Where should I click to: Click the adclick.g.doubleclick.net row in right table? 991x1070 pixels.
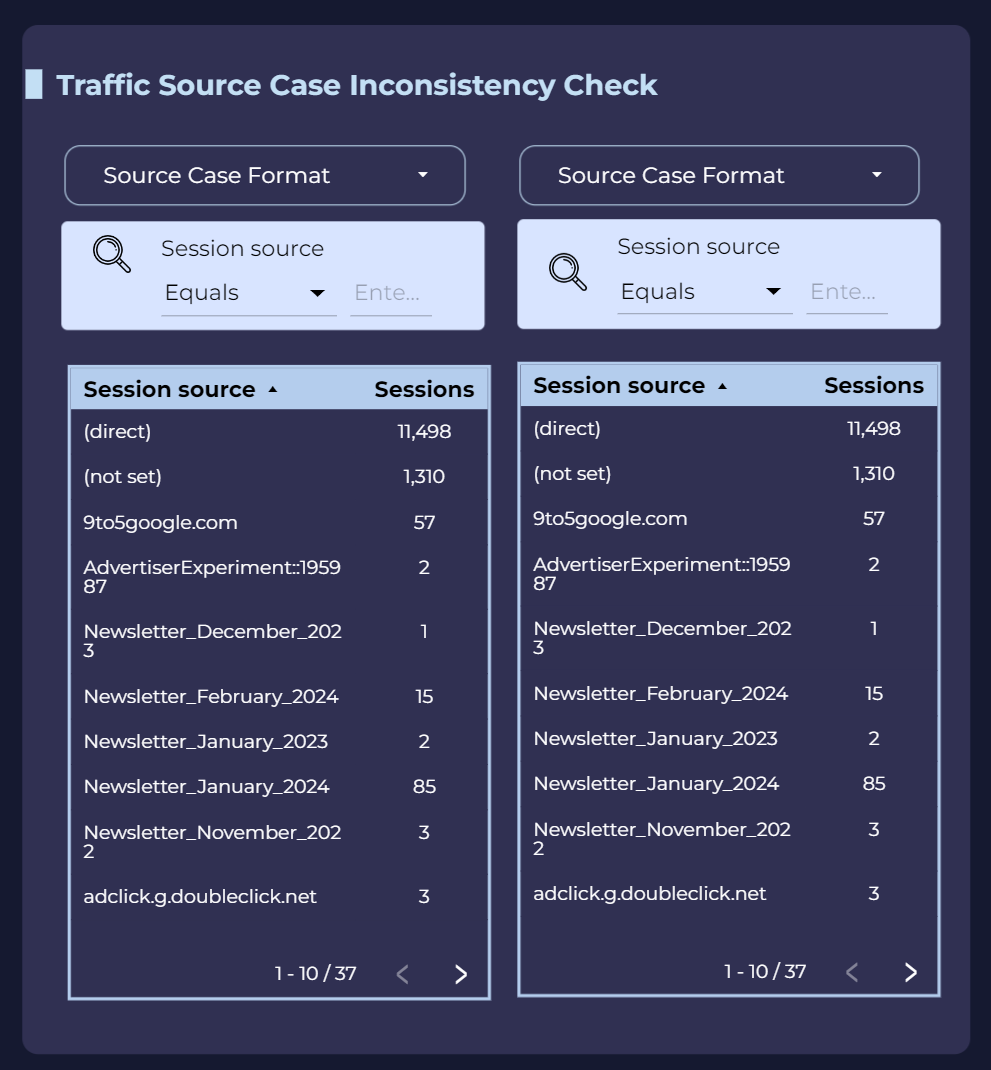pyautogui.click(x=649, y=893)
